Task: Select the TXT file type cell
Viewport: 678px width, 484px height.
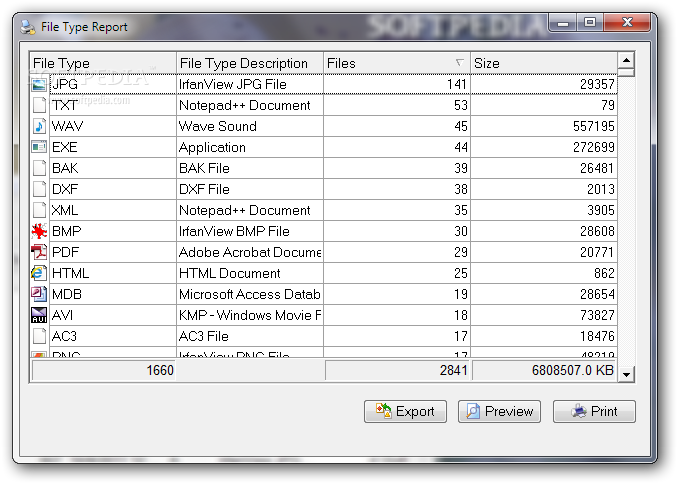Action: pos(113,105)
